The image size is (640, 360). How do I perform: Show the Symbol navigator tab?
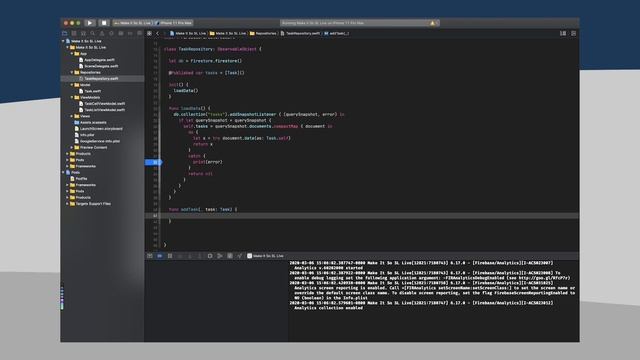pos(83,33)
